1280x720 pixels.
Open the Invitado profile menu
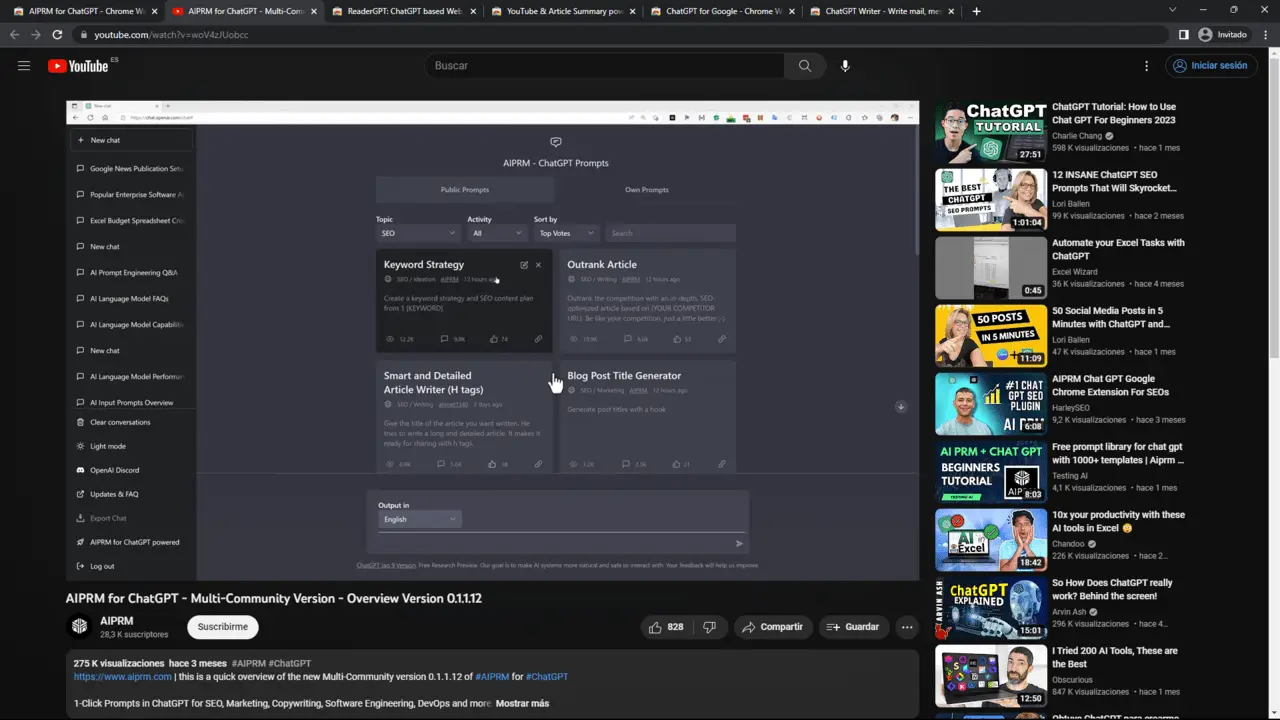coord(1223,34)
